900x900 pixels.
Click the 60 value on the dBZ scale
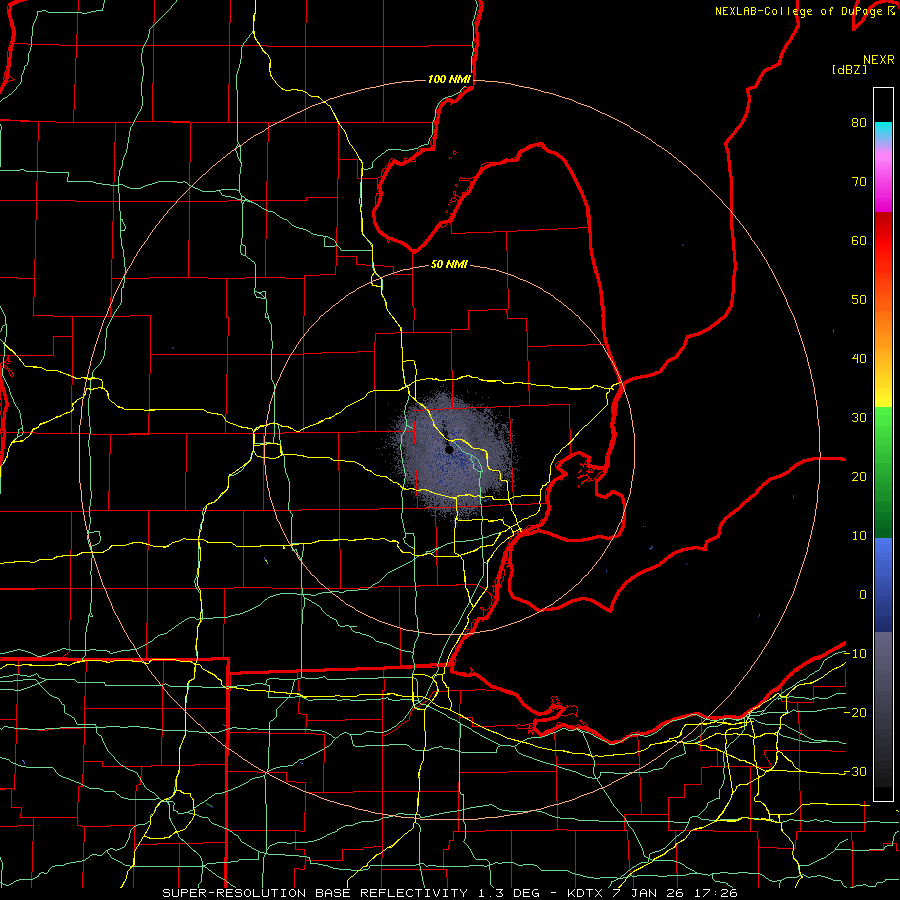[859, 241]
